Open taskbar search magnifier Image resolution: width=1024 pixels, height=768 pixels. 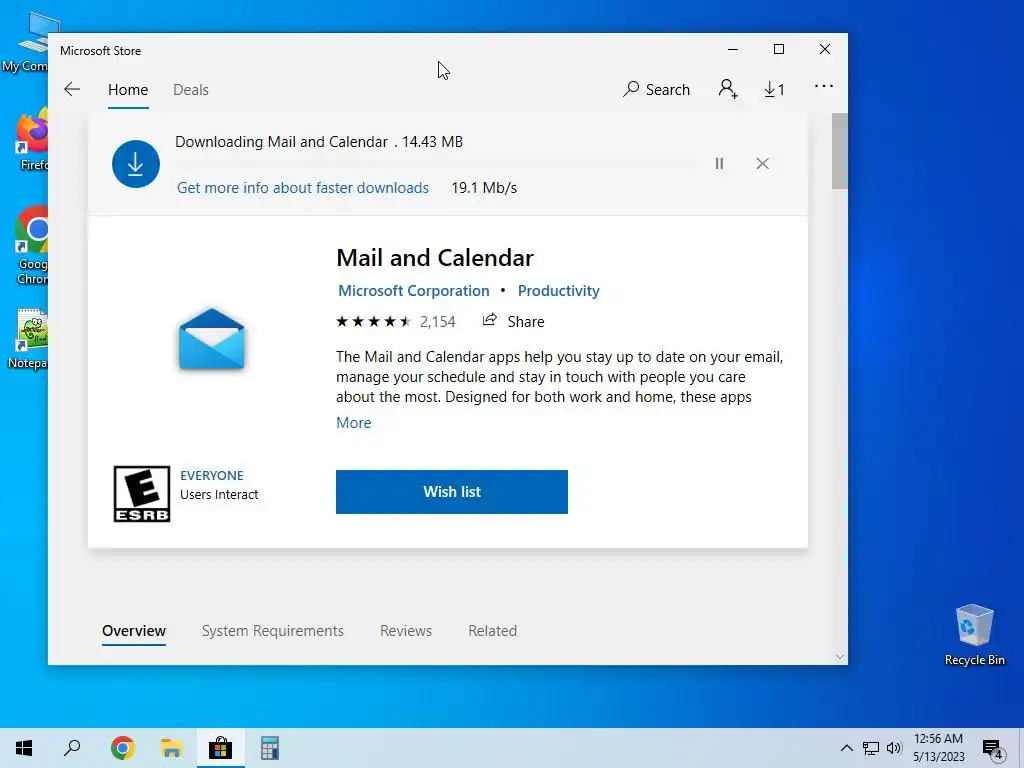pos(72,748)
